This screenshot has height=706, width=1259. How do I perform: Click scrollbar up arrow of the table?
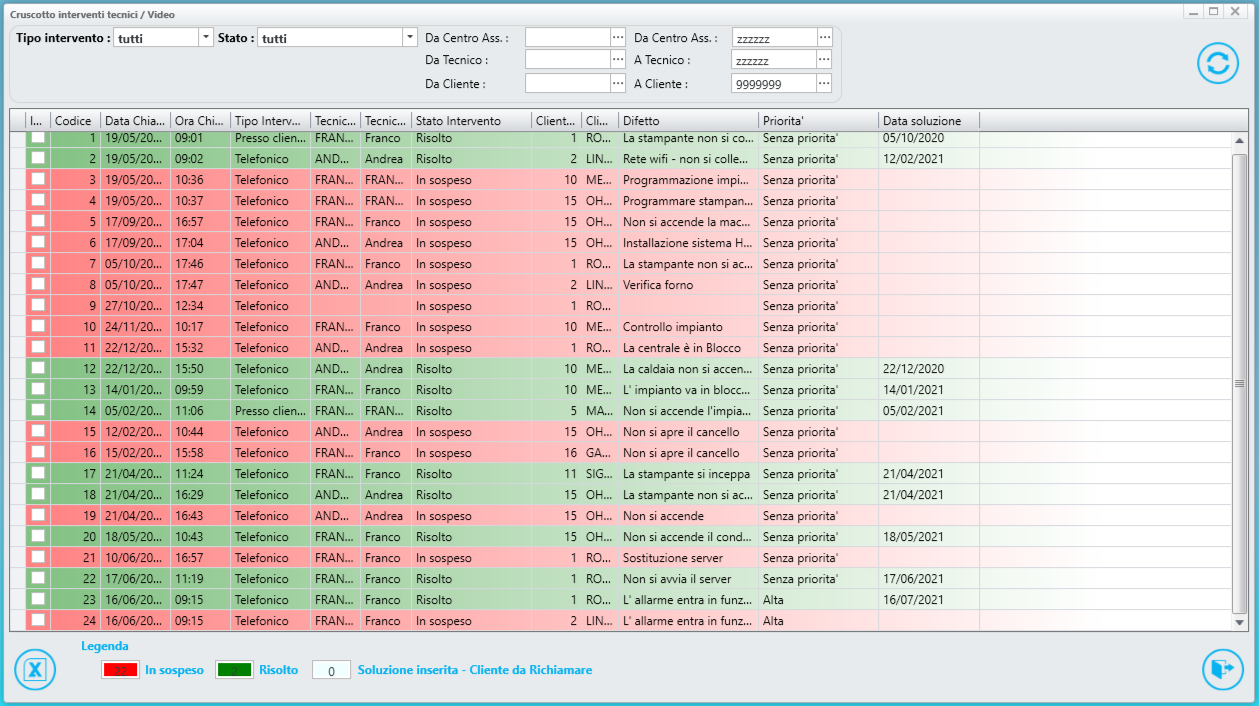pos(1240,141)
